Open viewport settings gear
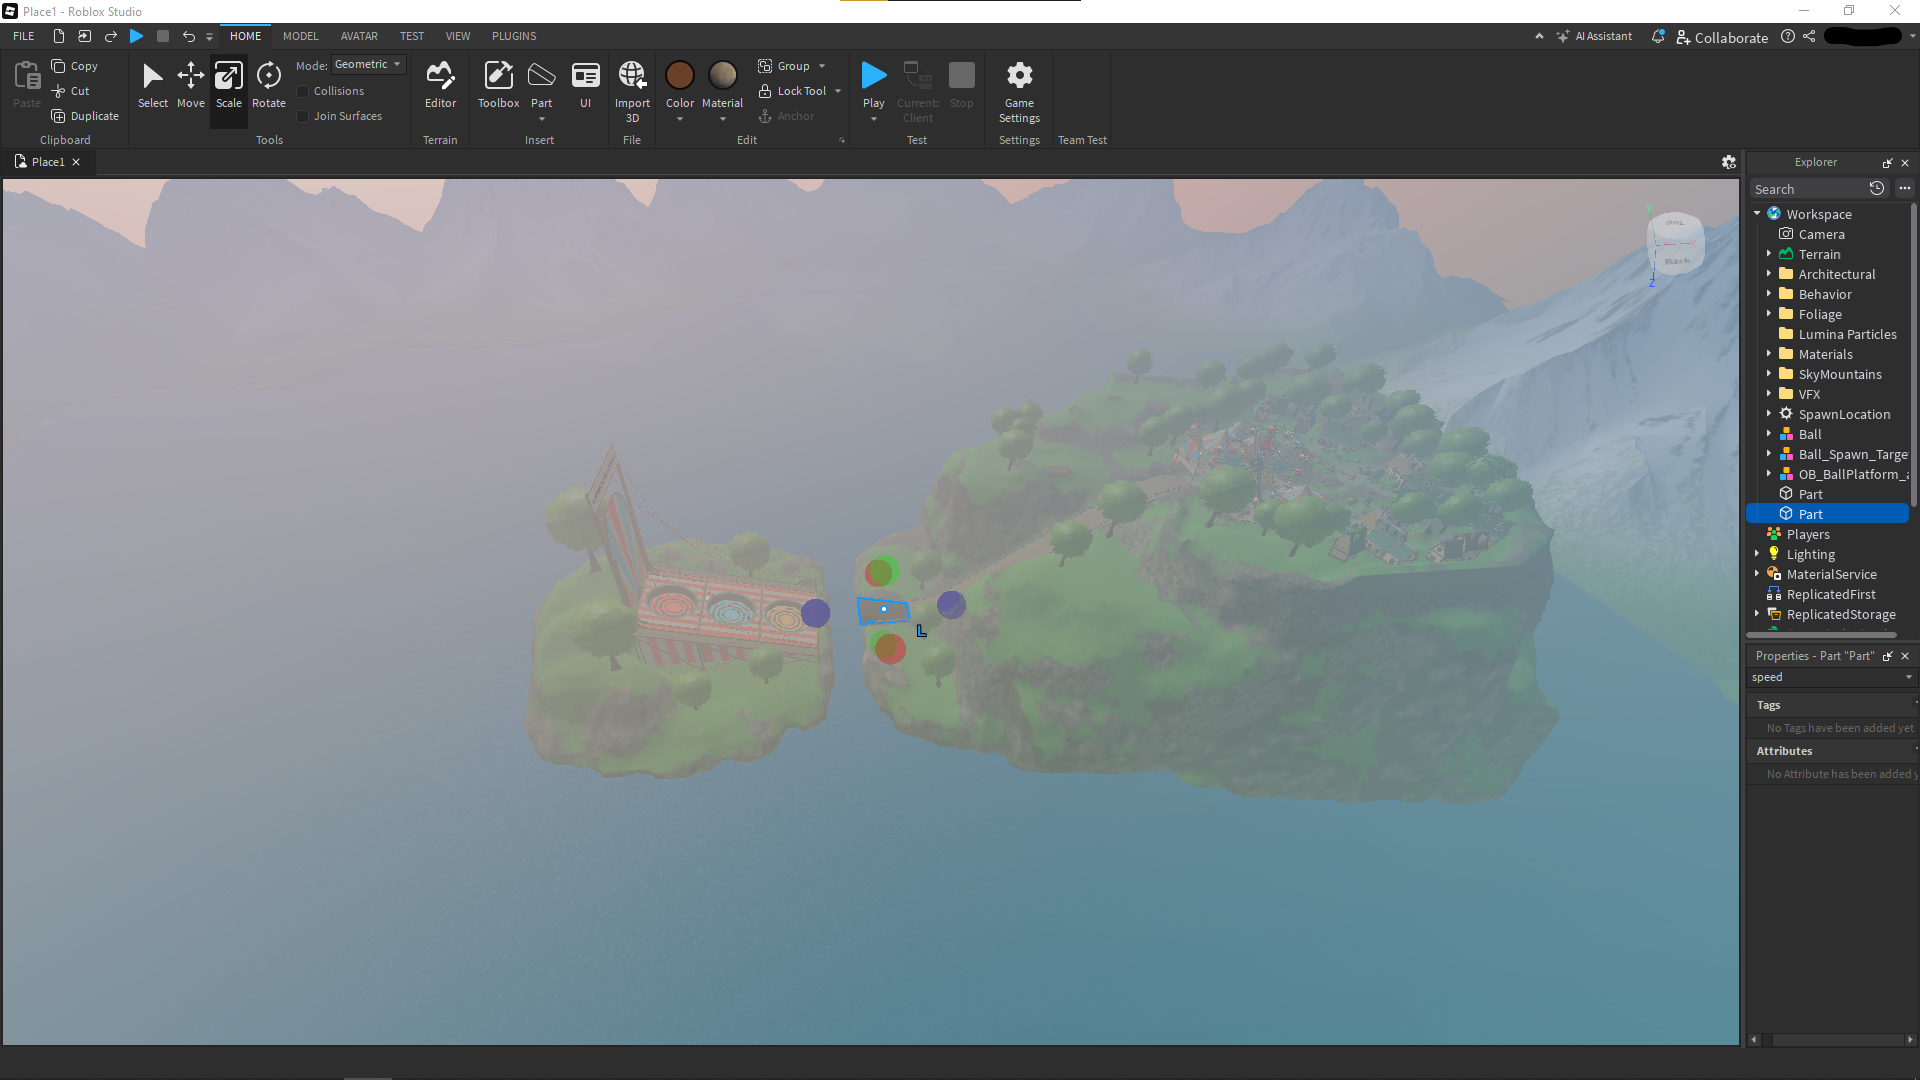 (x=1729, y=162)
